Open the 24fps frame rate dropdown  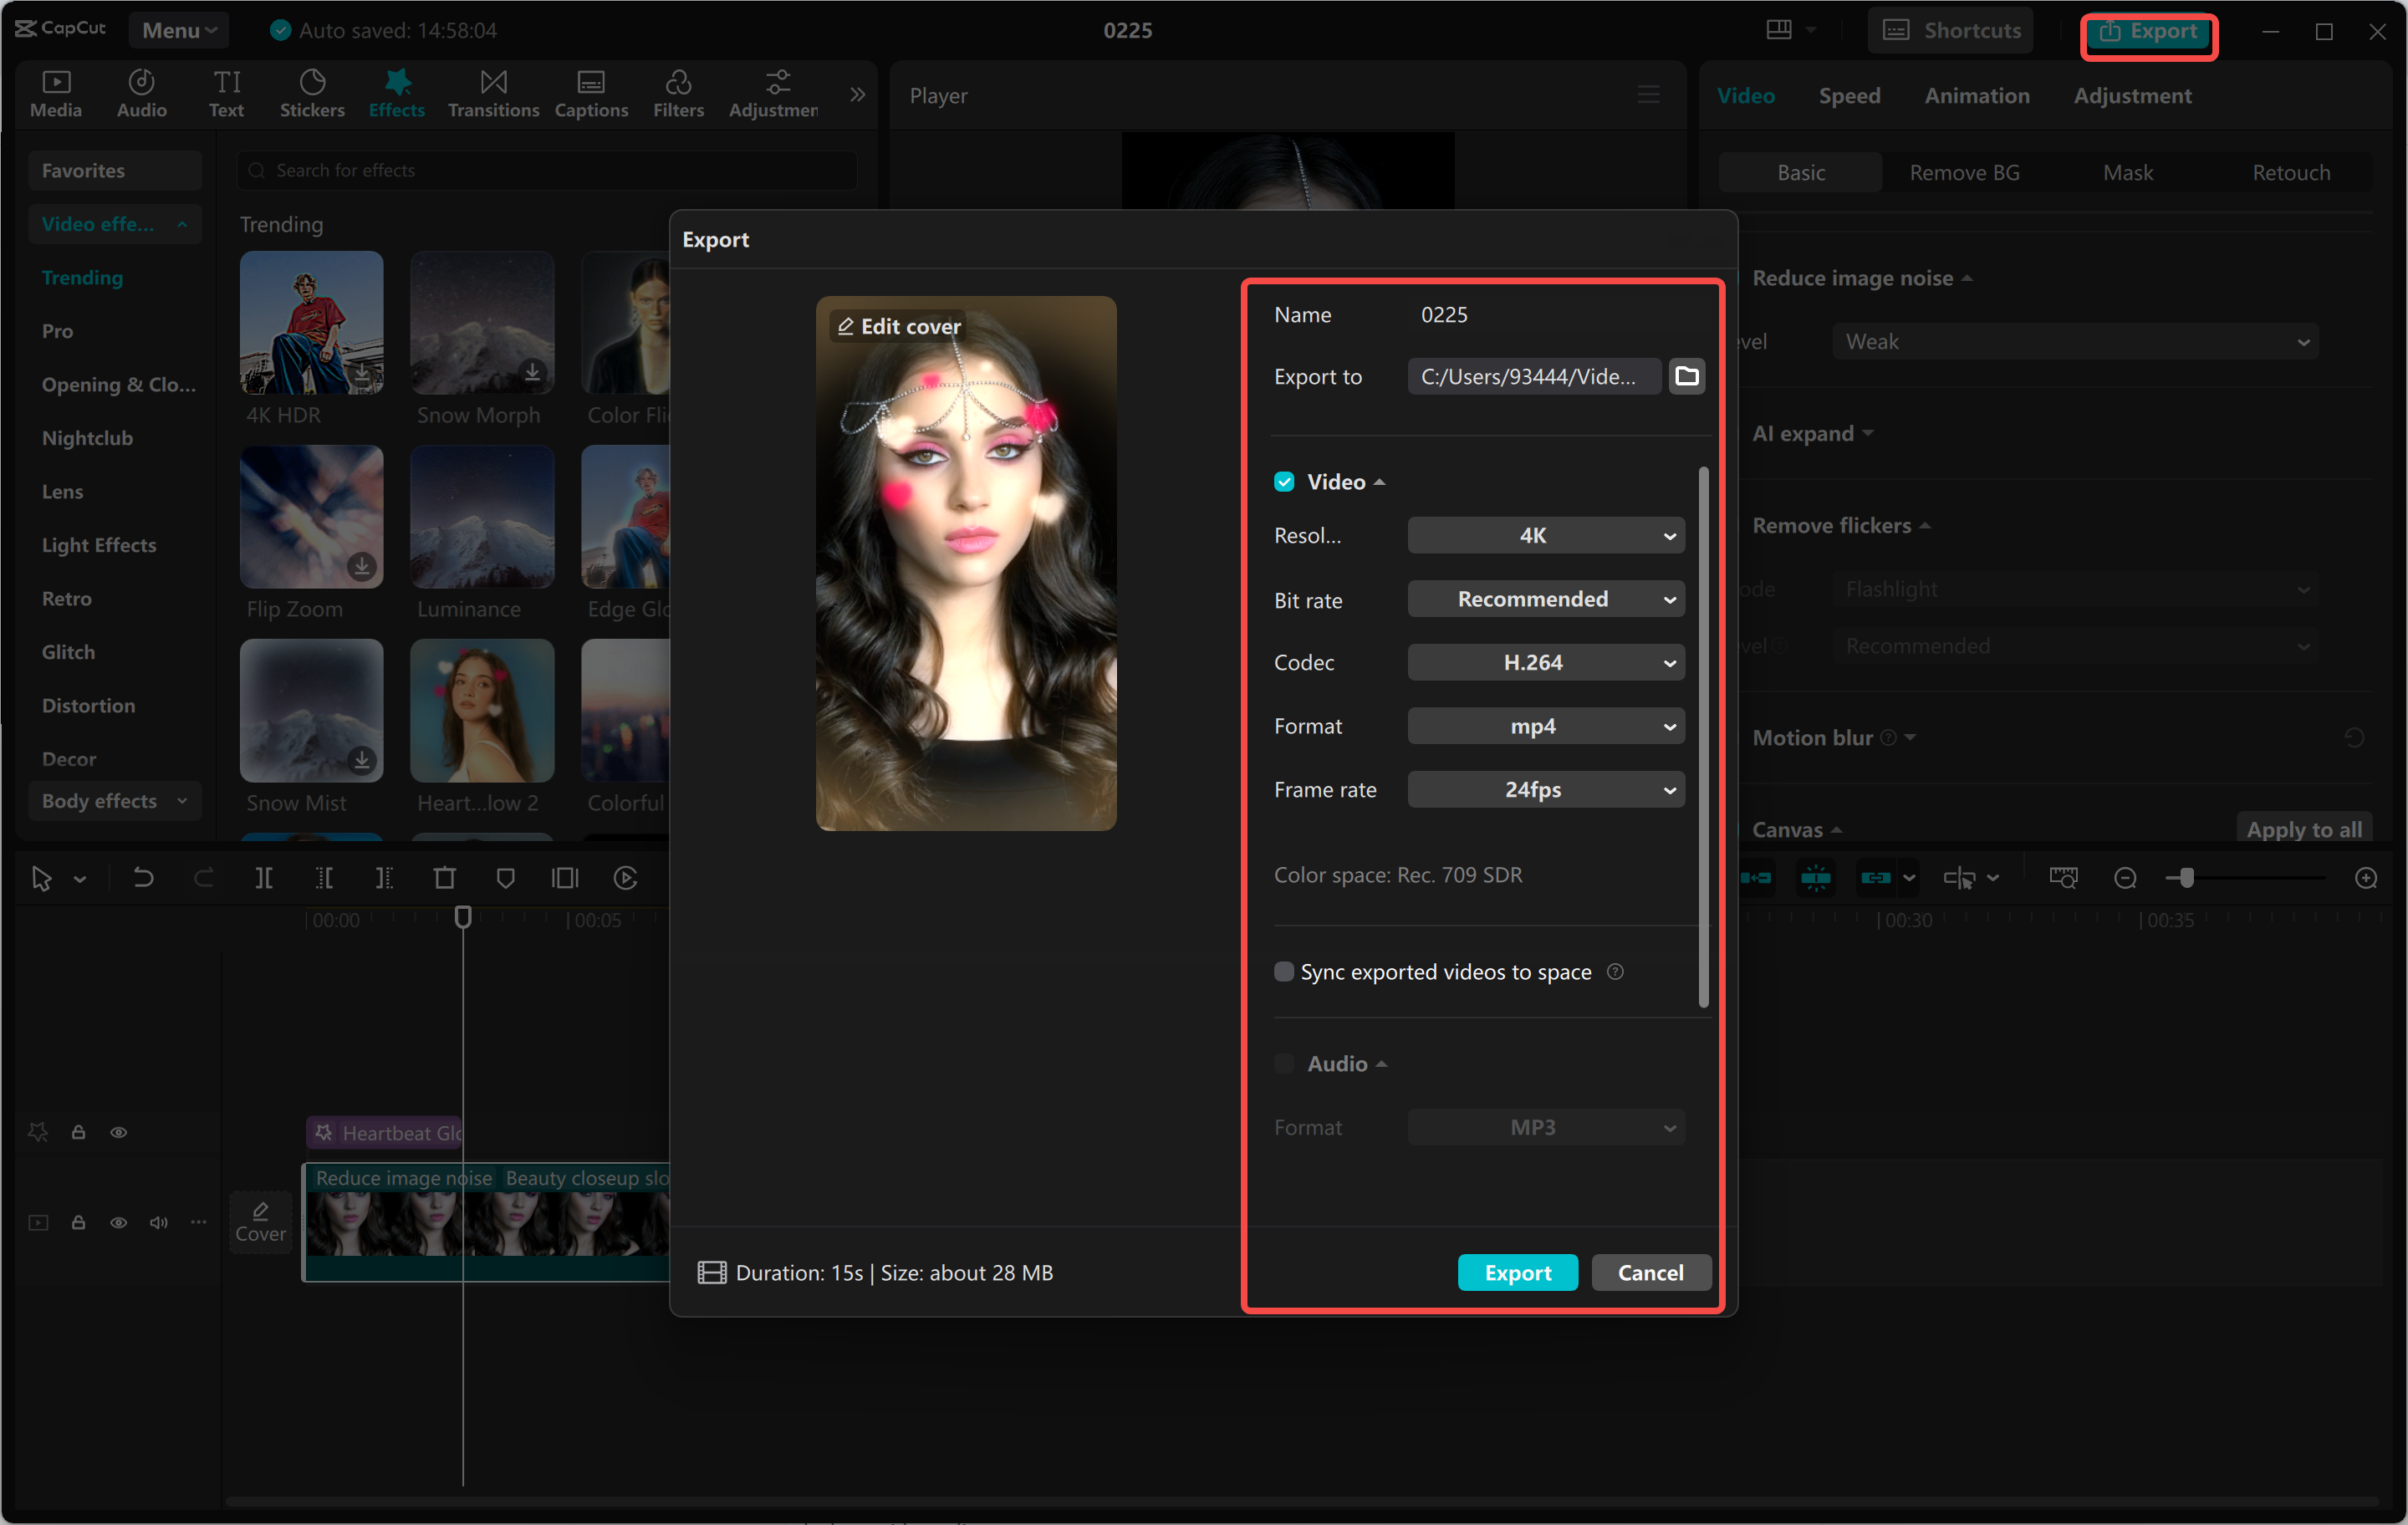(x=1545, y=790)
